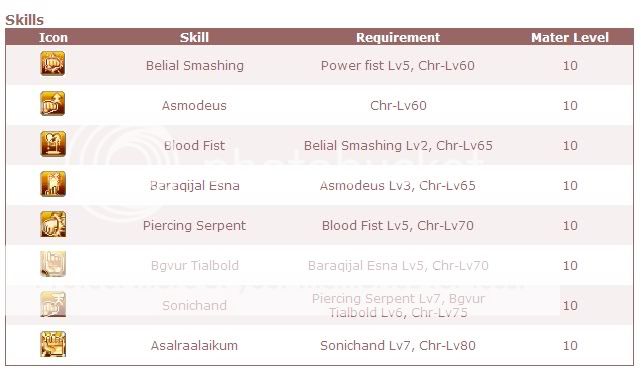Select the Requirement column header
Image resolution: width=641 pixels, height=373 pixels.
tap(398, 37)
